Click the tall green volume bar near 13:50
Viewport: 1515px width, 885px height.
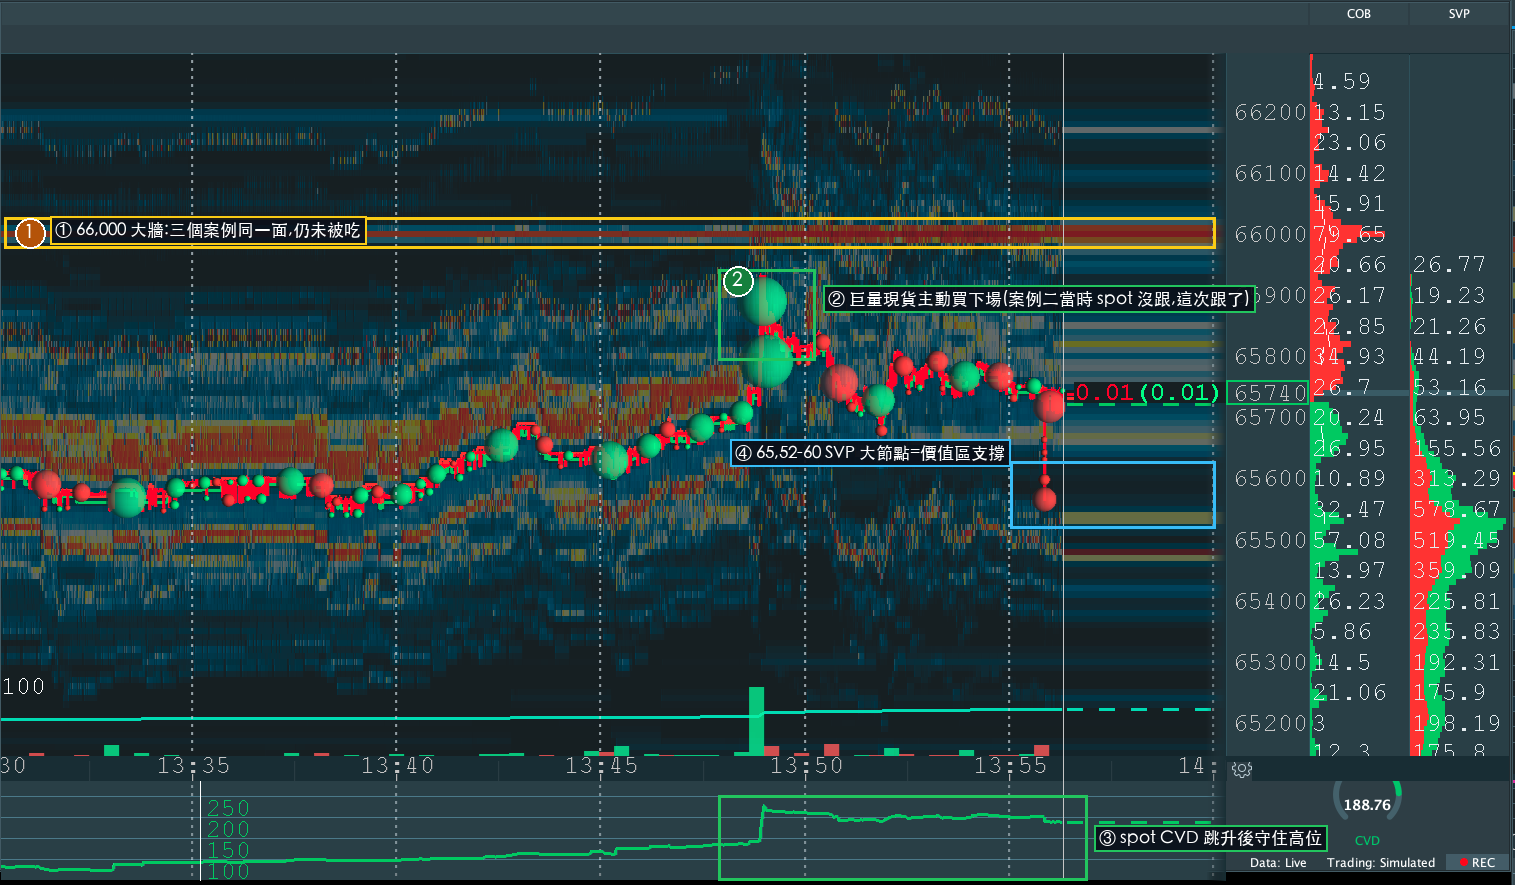(x=756, y=721)
